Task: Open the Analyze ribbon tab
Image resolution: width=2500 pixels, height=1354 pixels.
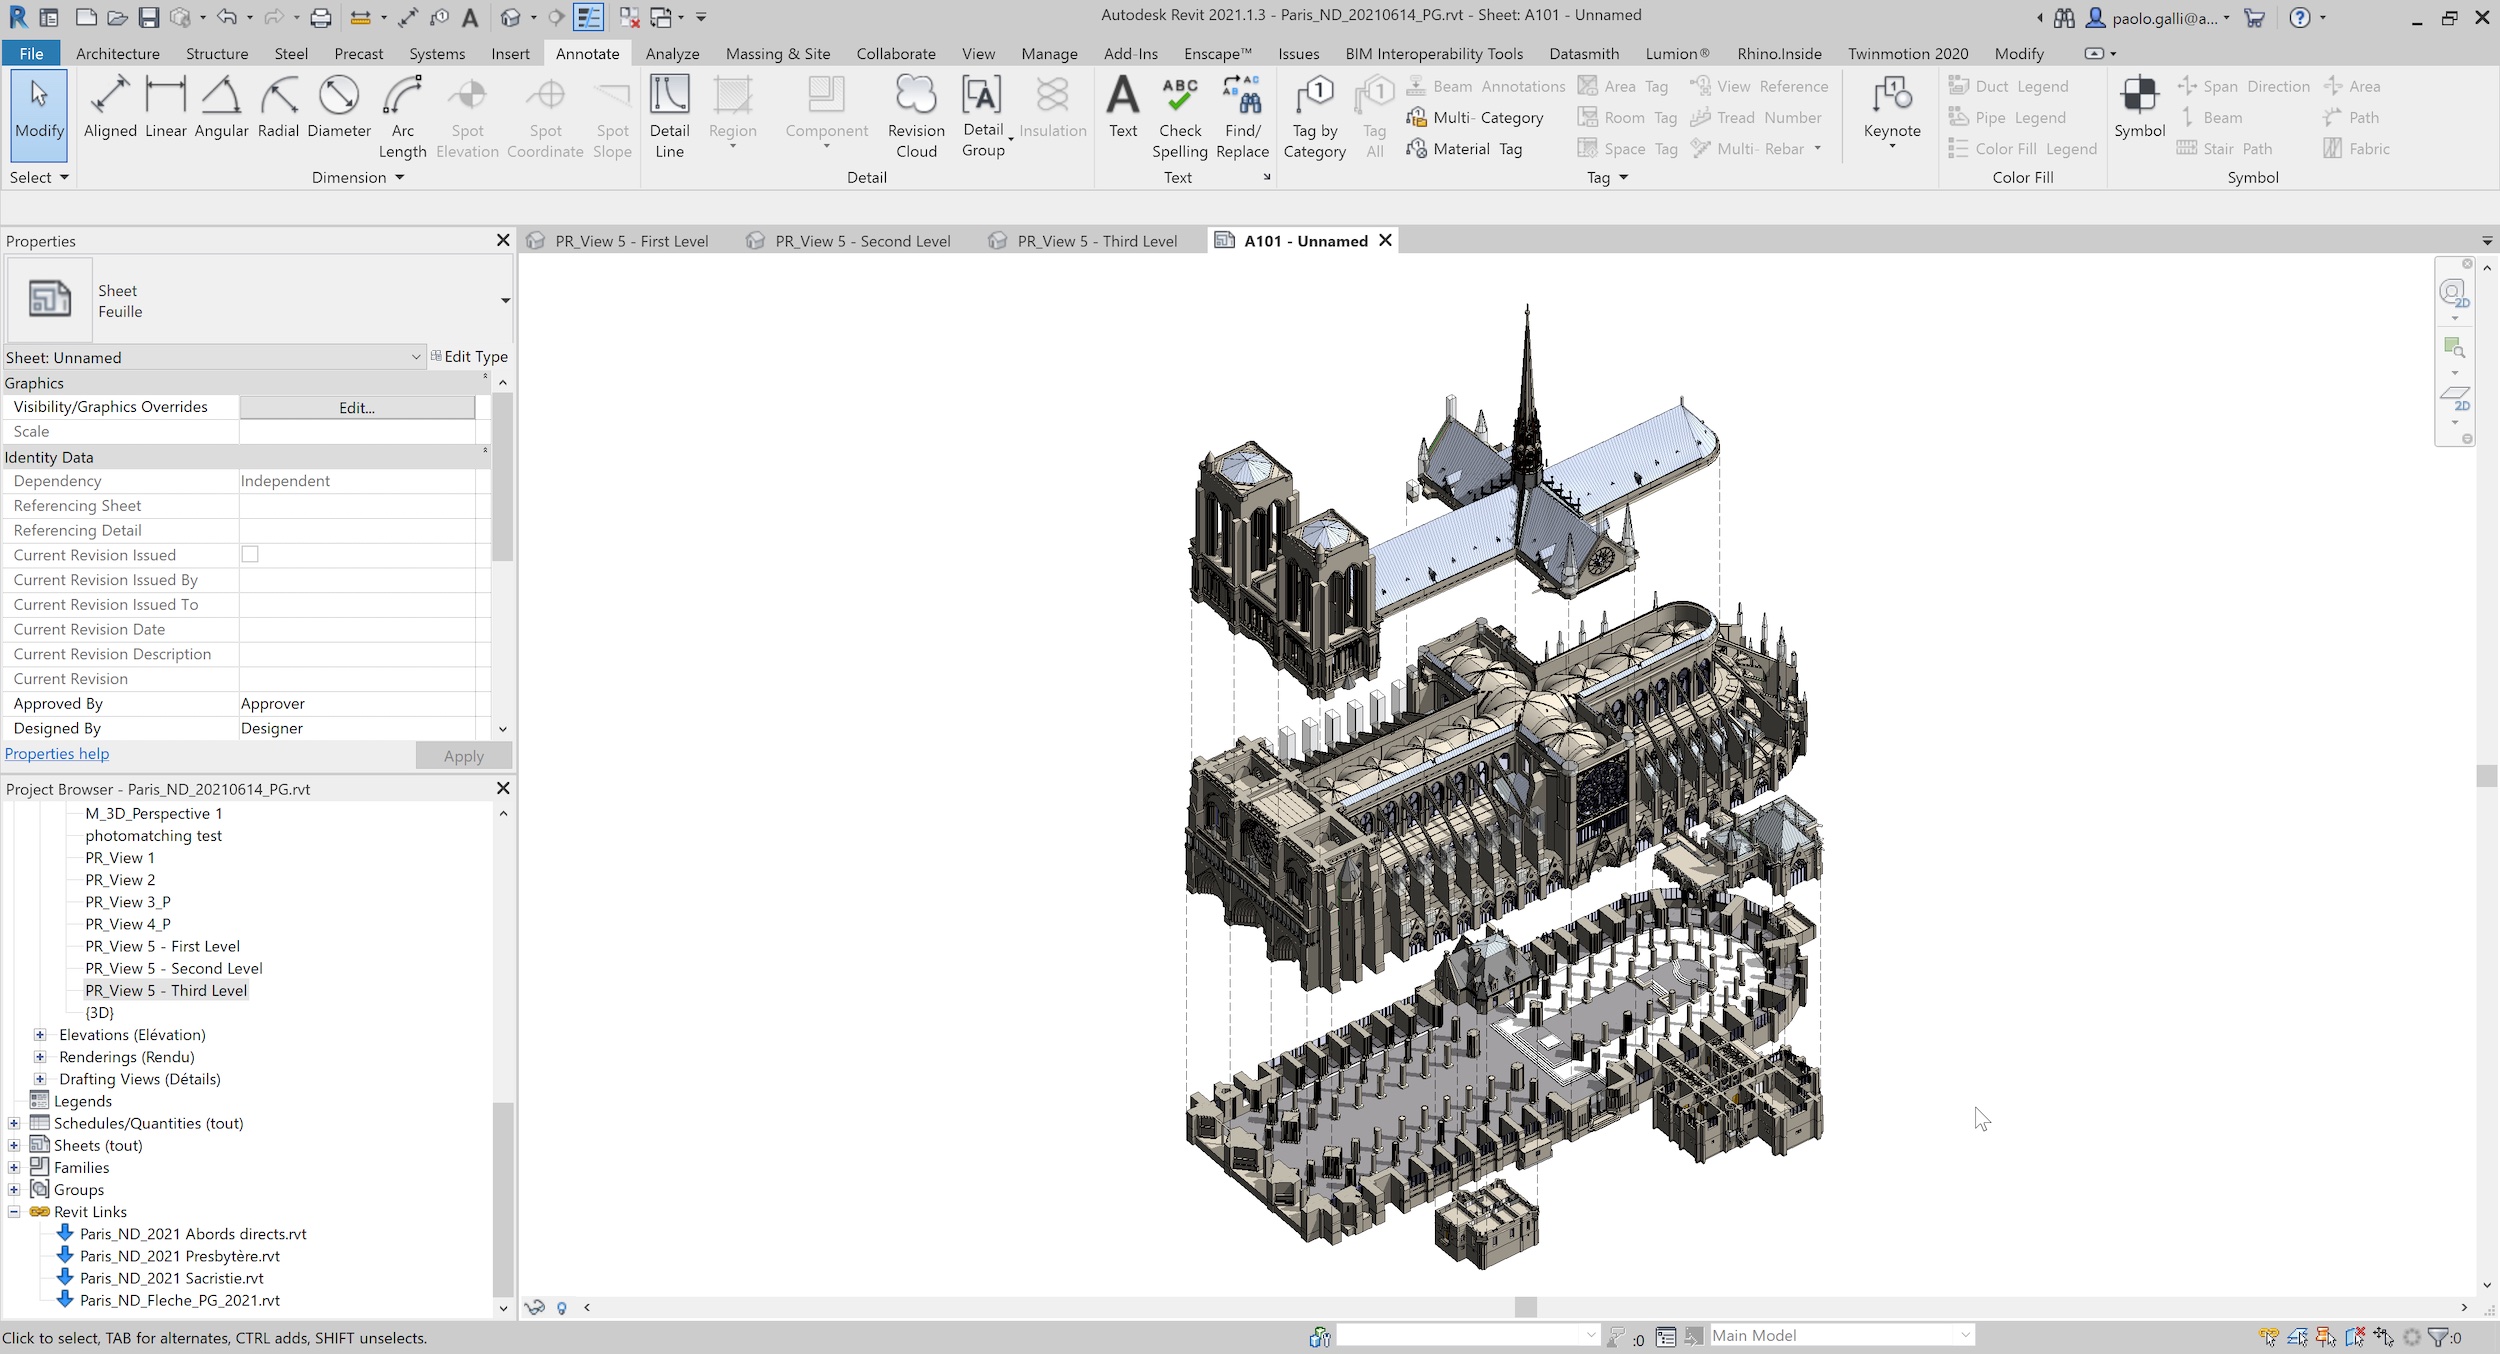Action: [672, 53]
